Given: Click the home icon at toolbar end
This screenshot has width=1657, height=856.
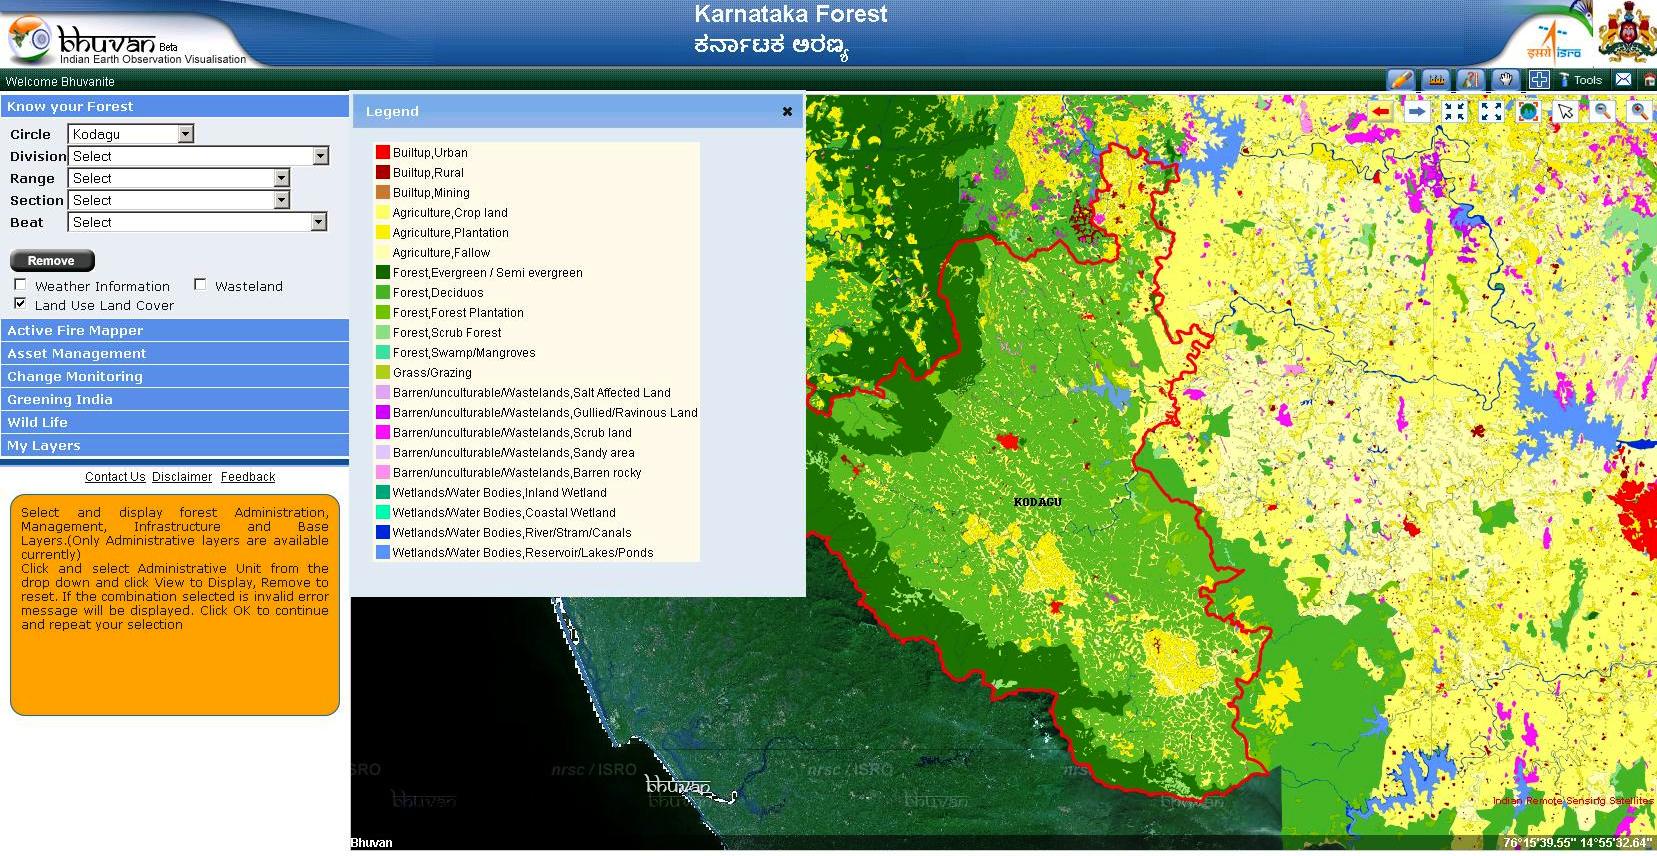Looking at the screenshot, I should pyautogui.click(x=1649, y=80).
